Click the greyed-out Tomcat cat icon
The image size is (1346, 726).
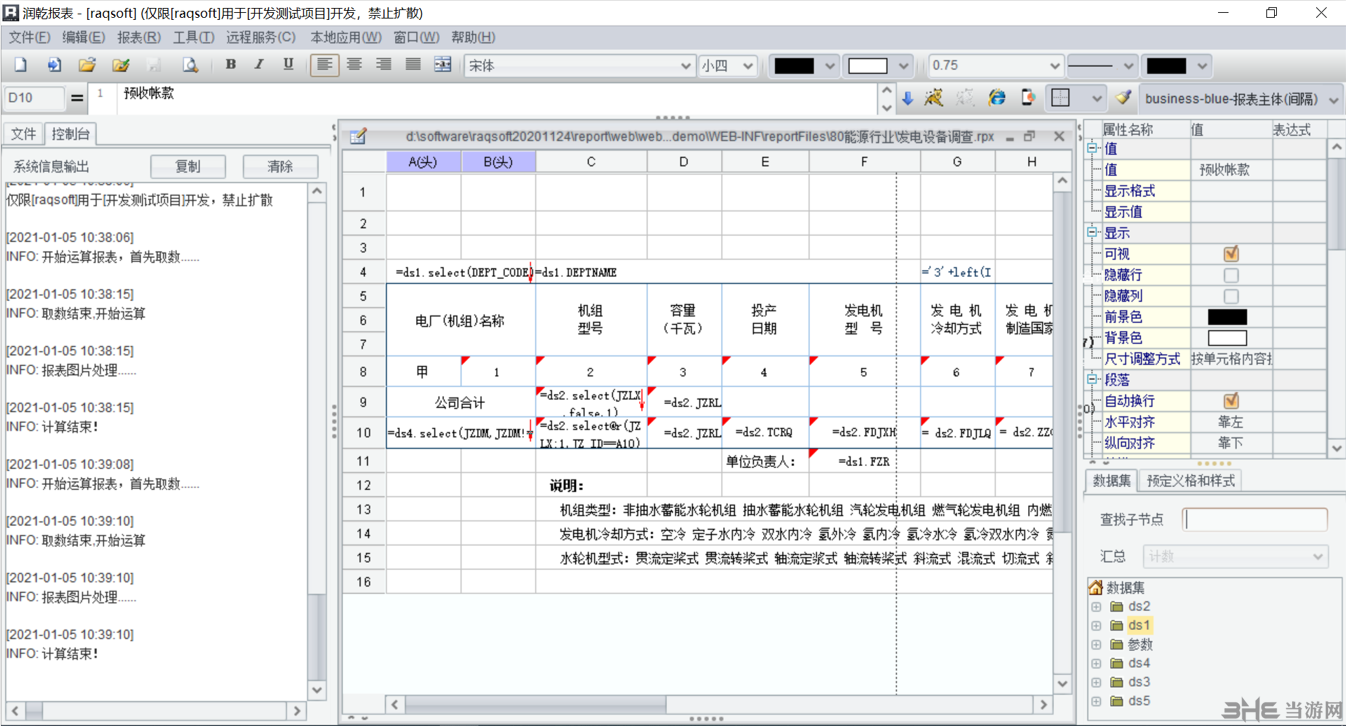965,97
